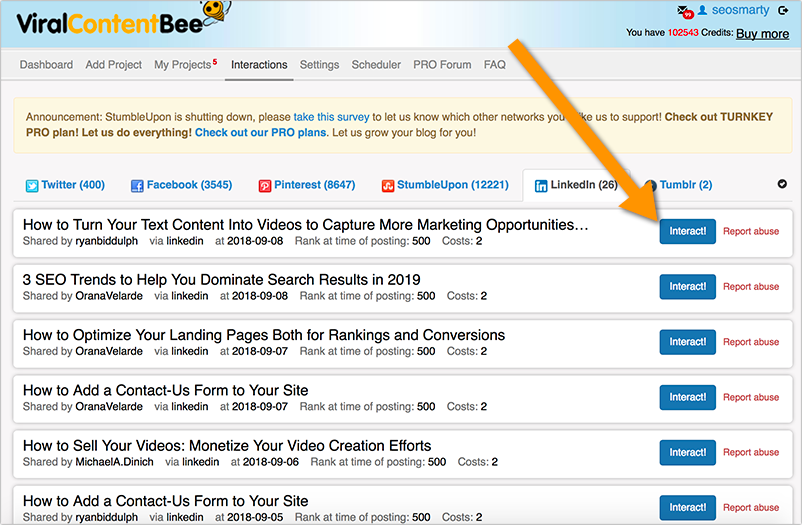
Task: Click the logout arrow icon
Action: click(x=783, y=10)
